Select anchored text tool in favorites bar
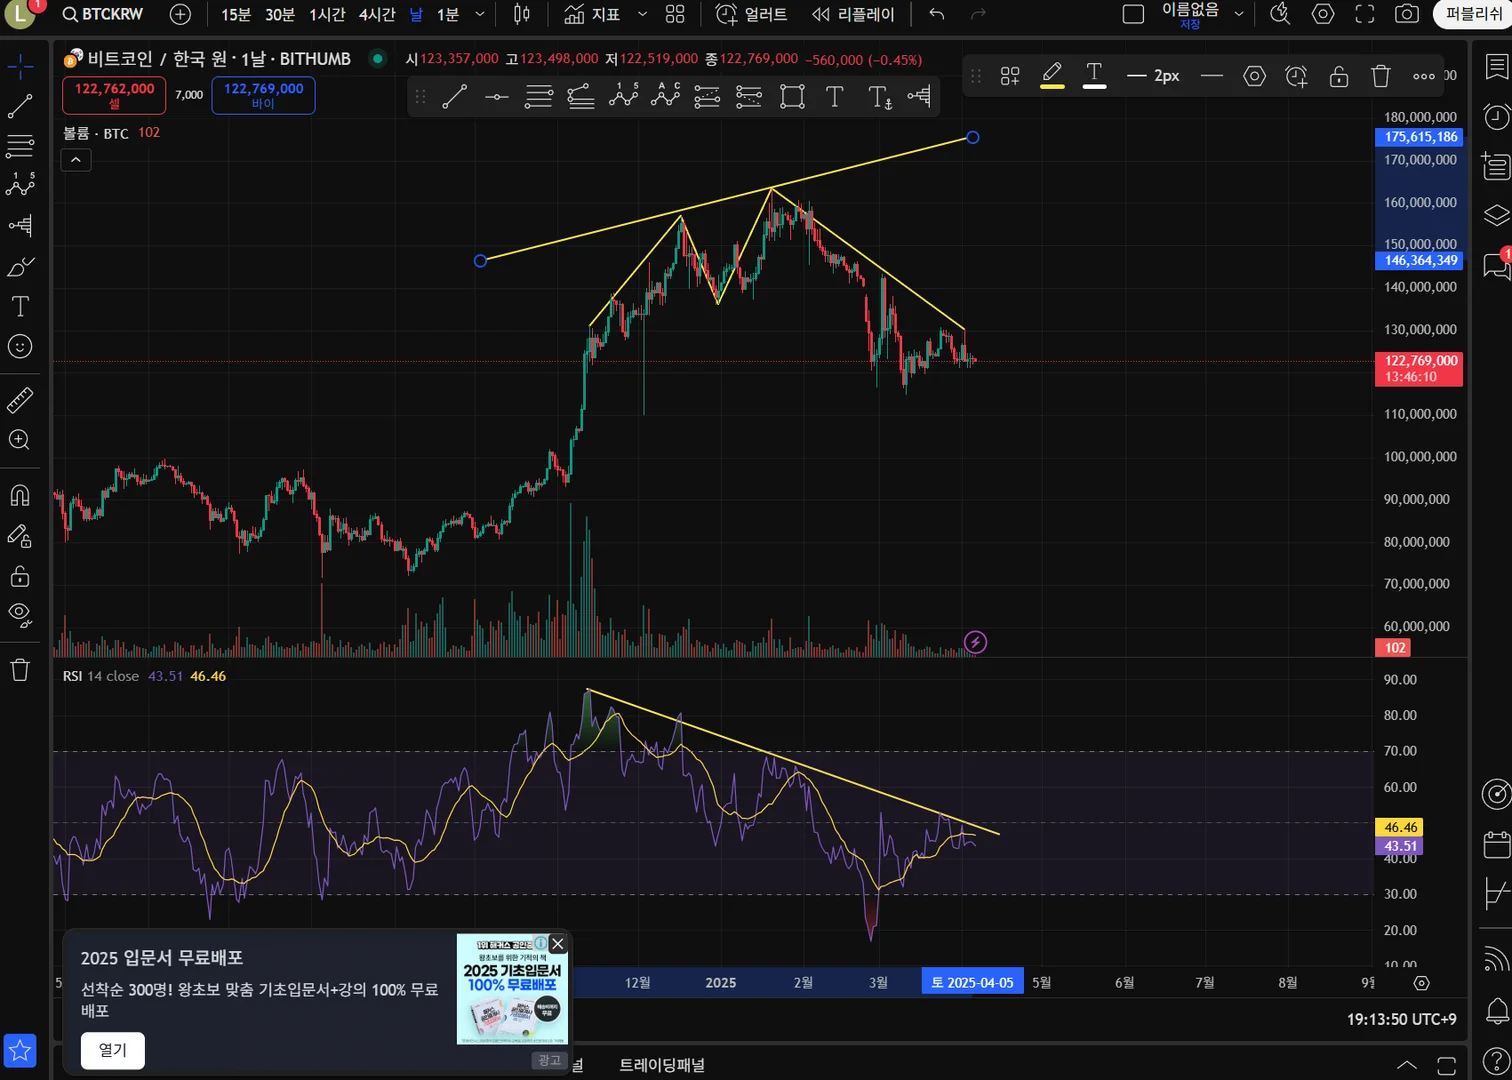This screenshot has height=1080, width=1512. coord(879,96)
